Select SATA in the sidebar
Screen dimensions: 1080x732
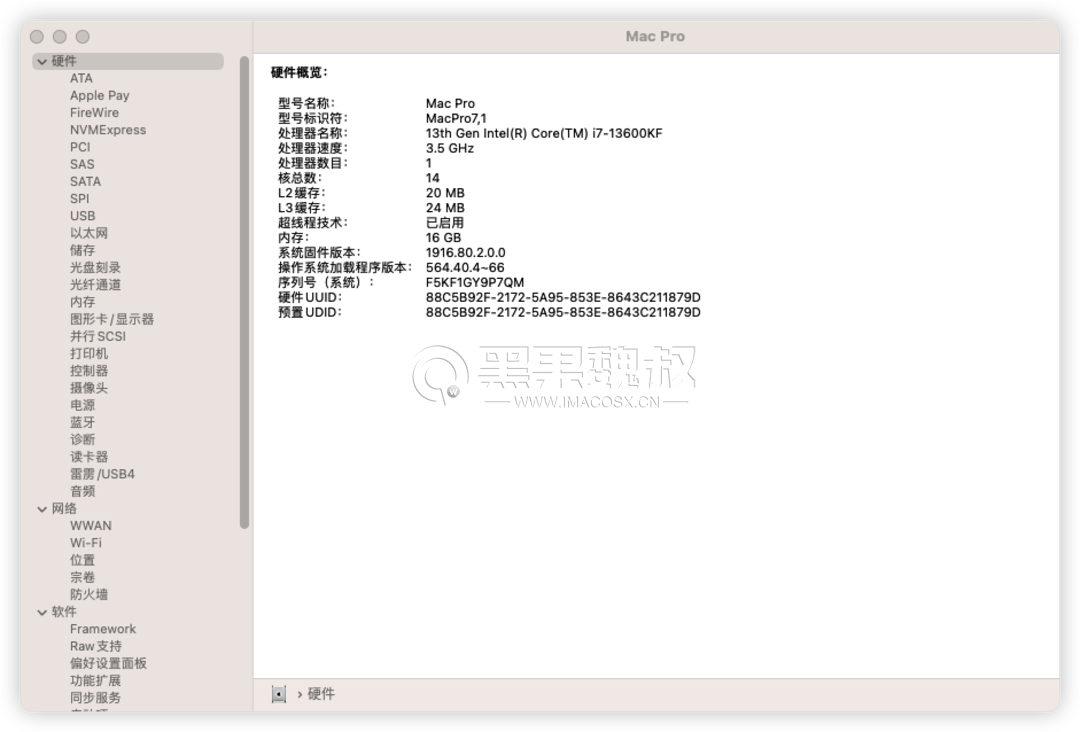pos(85,182)
